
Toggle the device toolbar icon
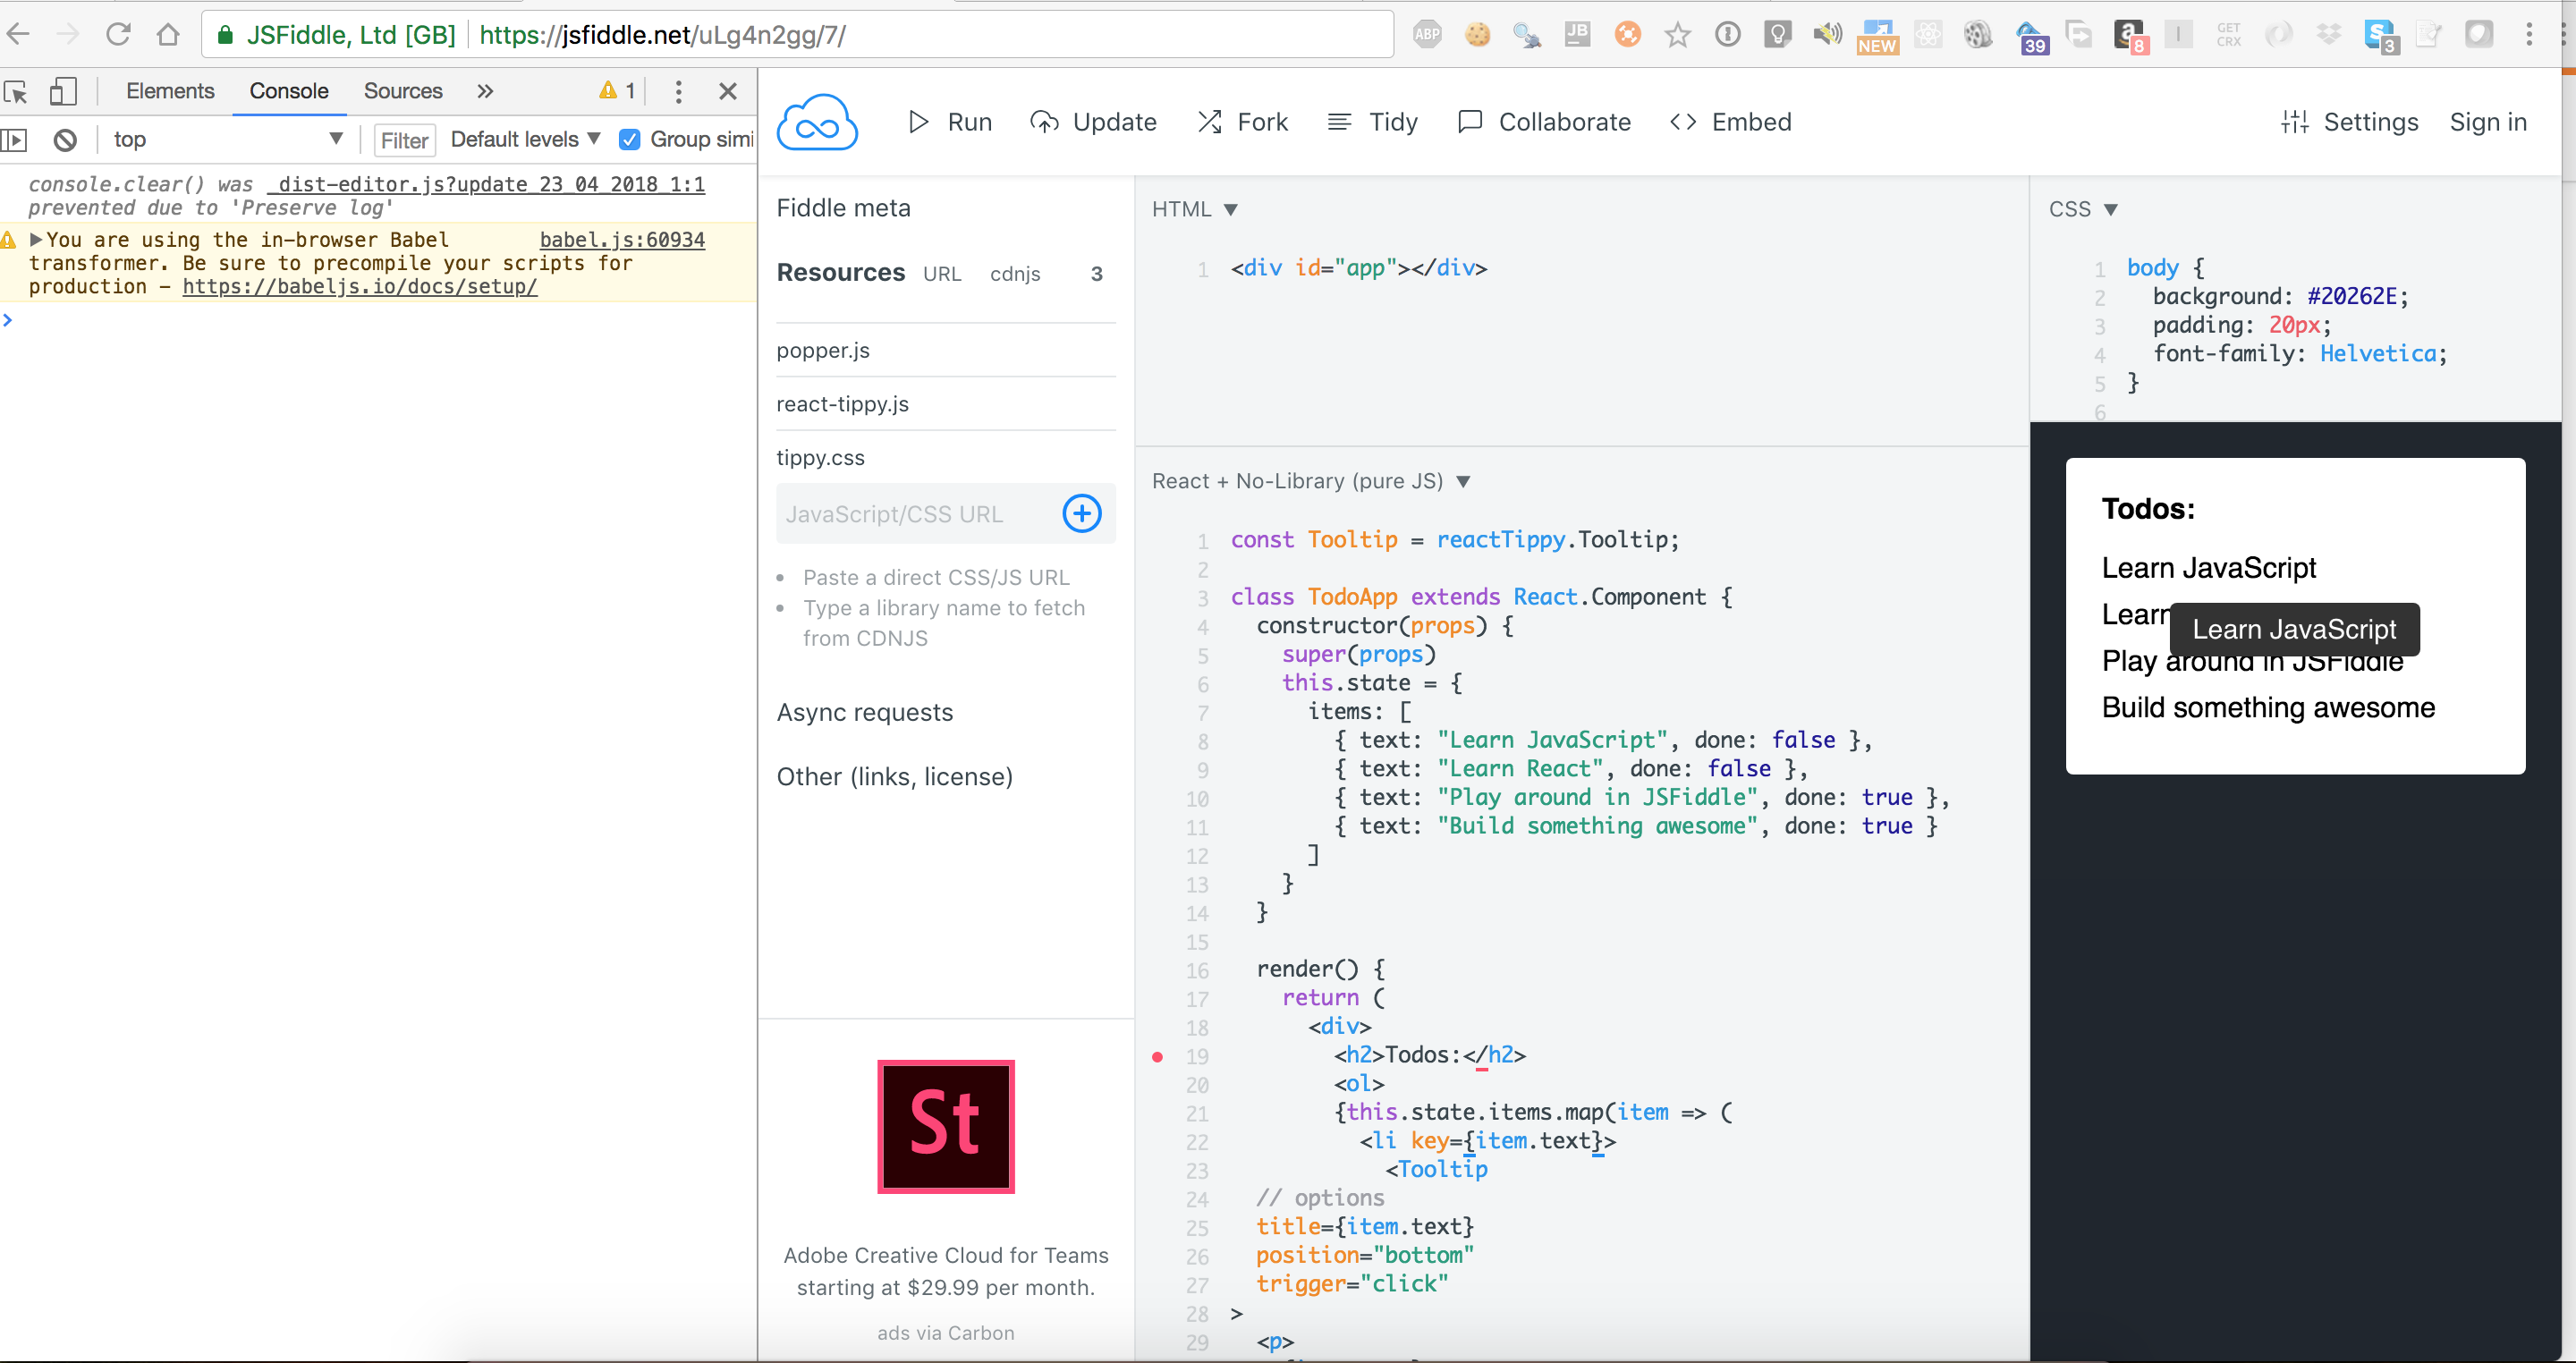coord(63,92)
